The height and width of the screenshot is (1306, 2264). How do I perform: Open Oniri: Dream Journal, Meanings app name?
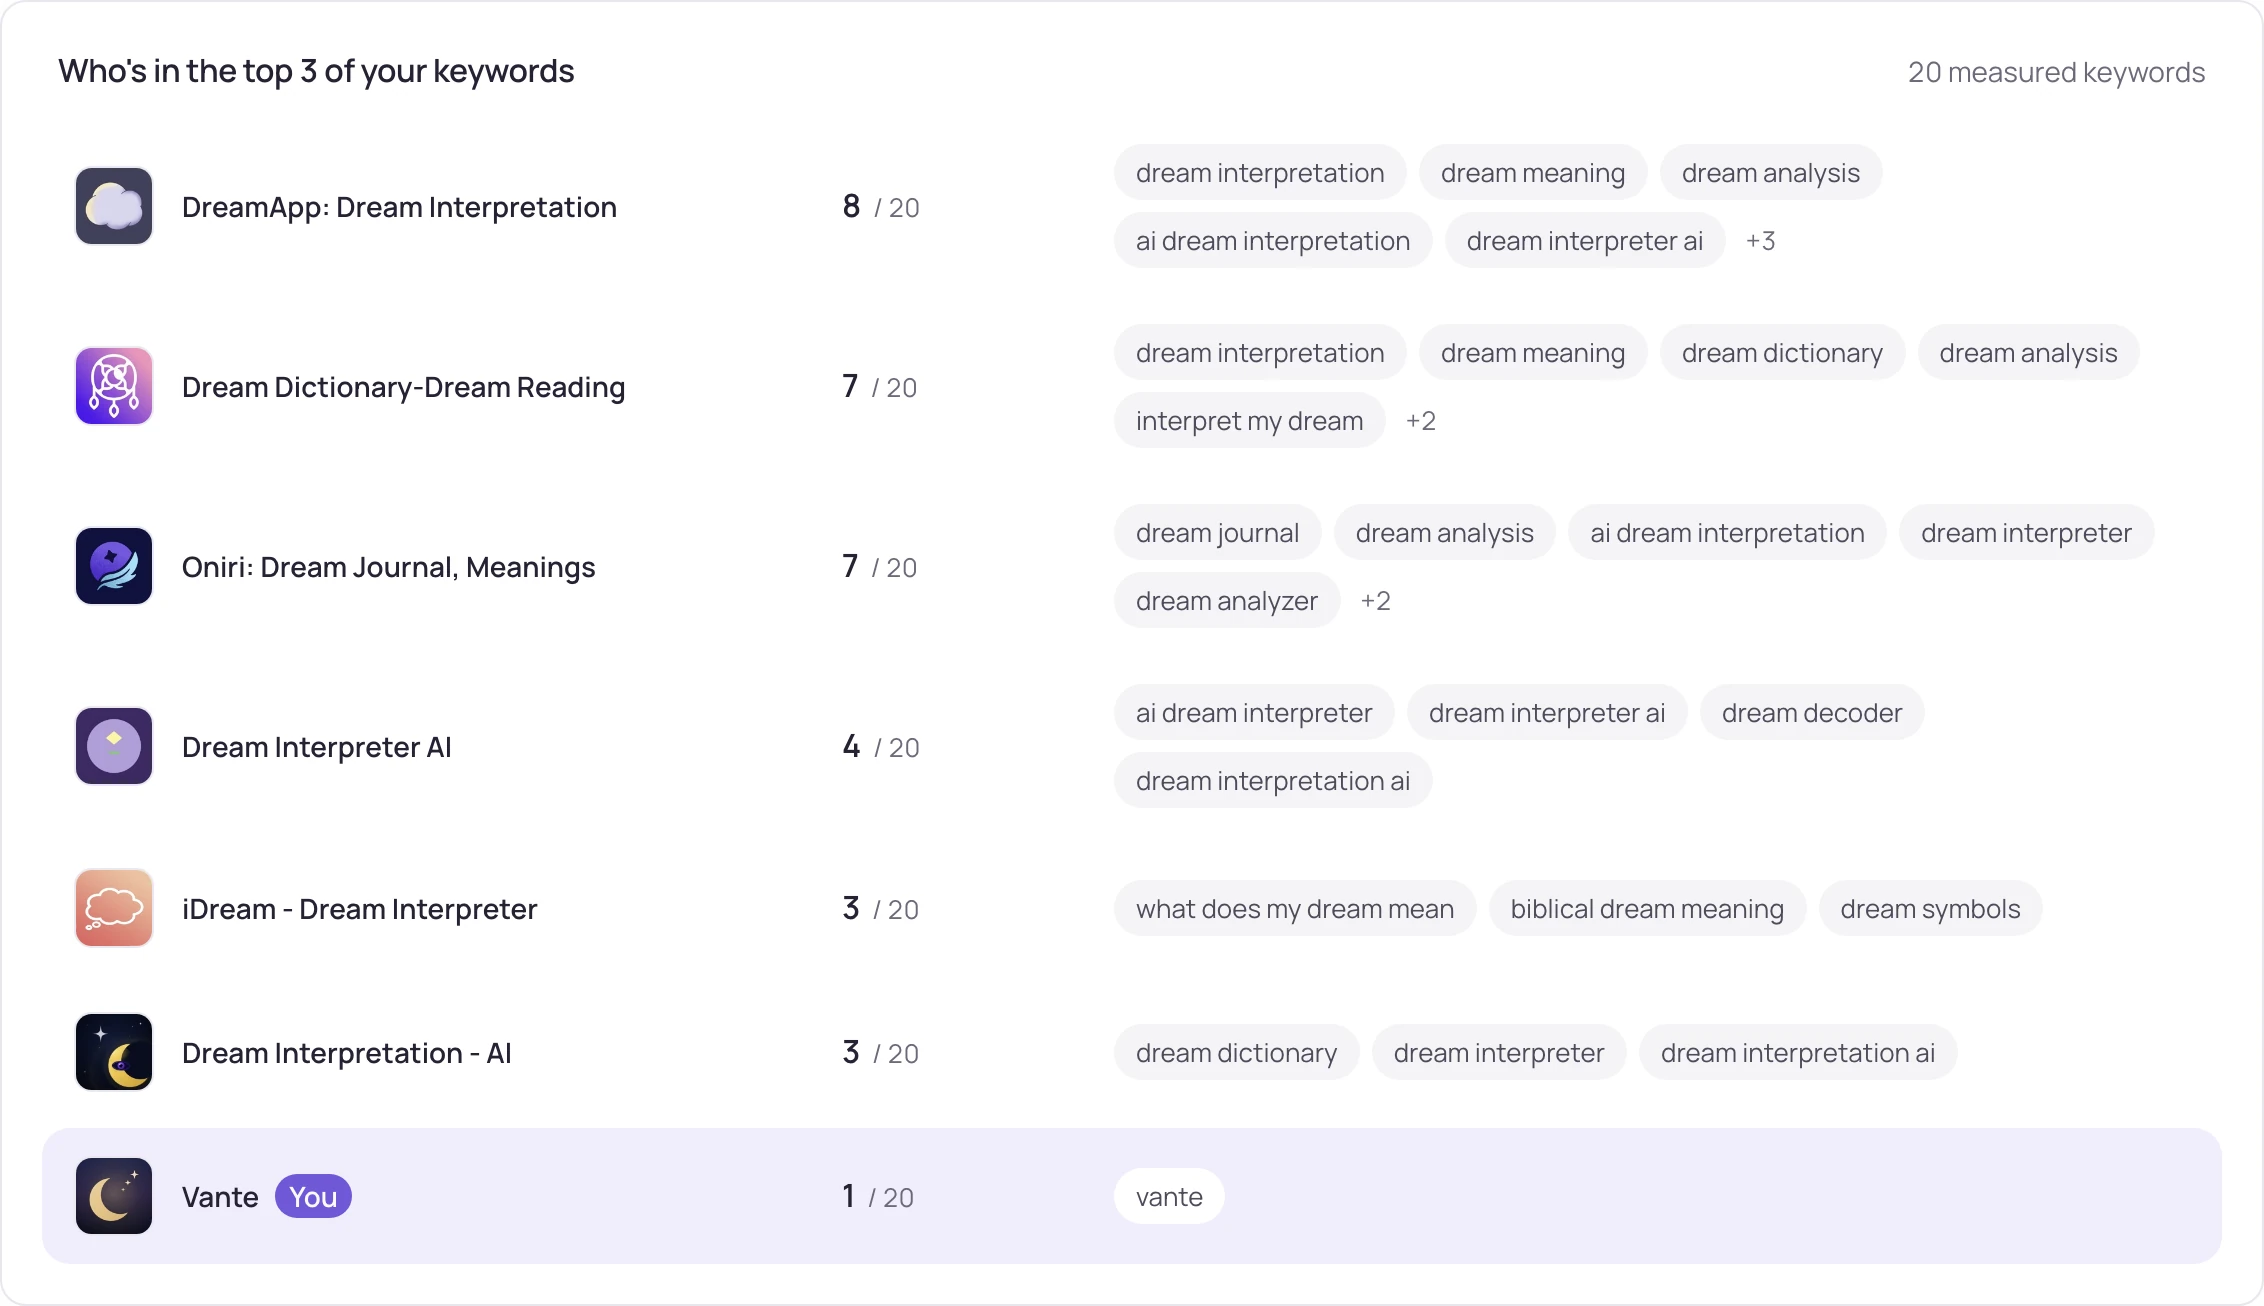(388, 567)
